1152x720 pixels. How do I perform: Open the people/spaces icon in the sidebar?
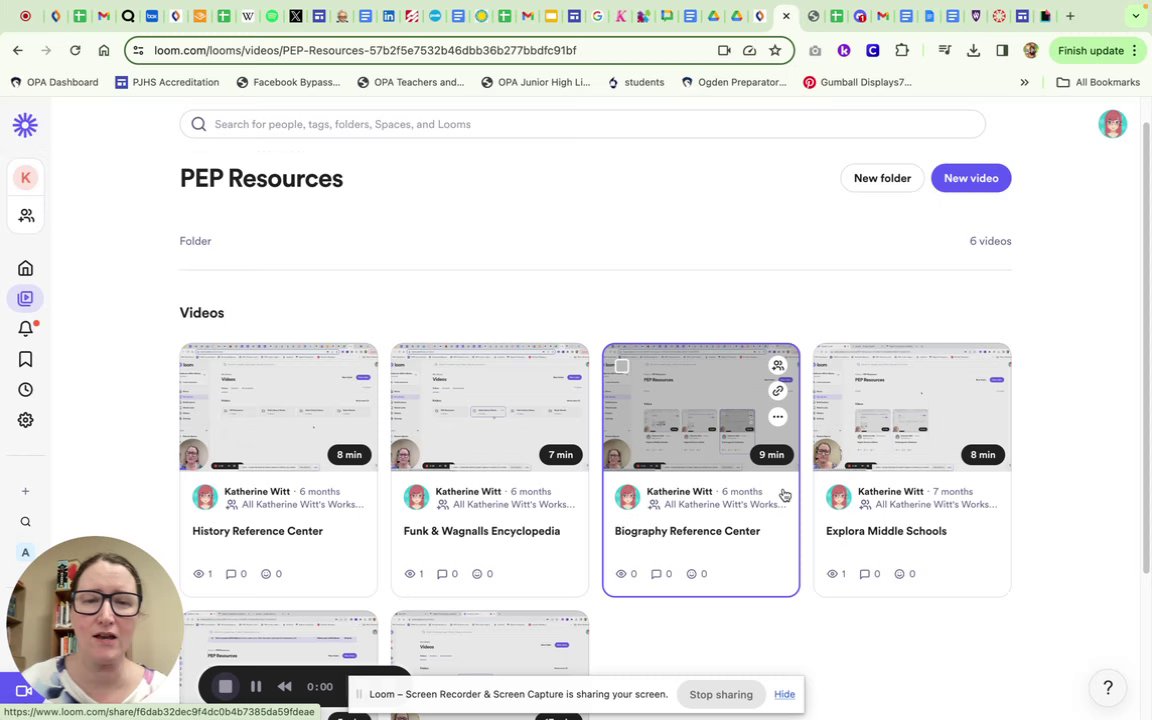coord(26,215)
